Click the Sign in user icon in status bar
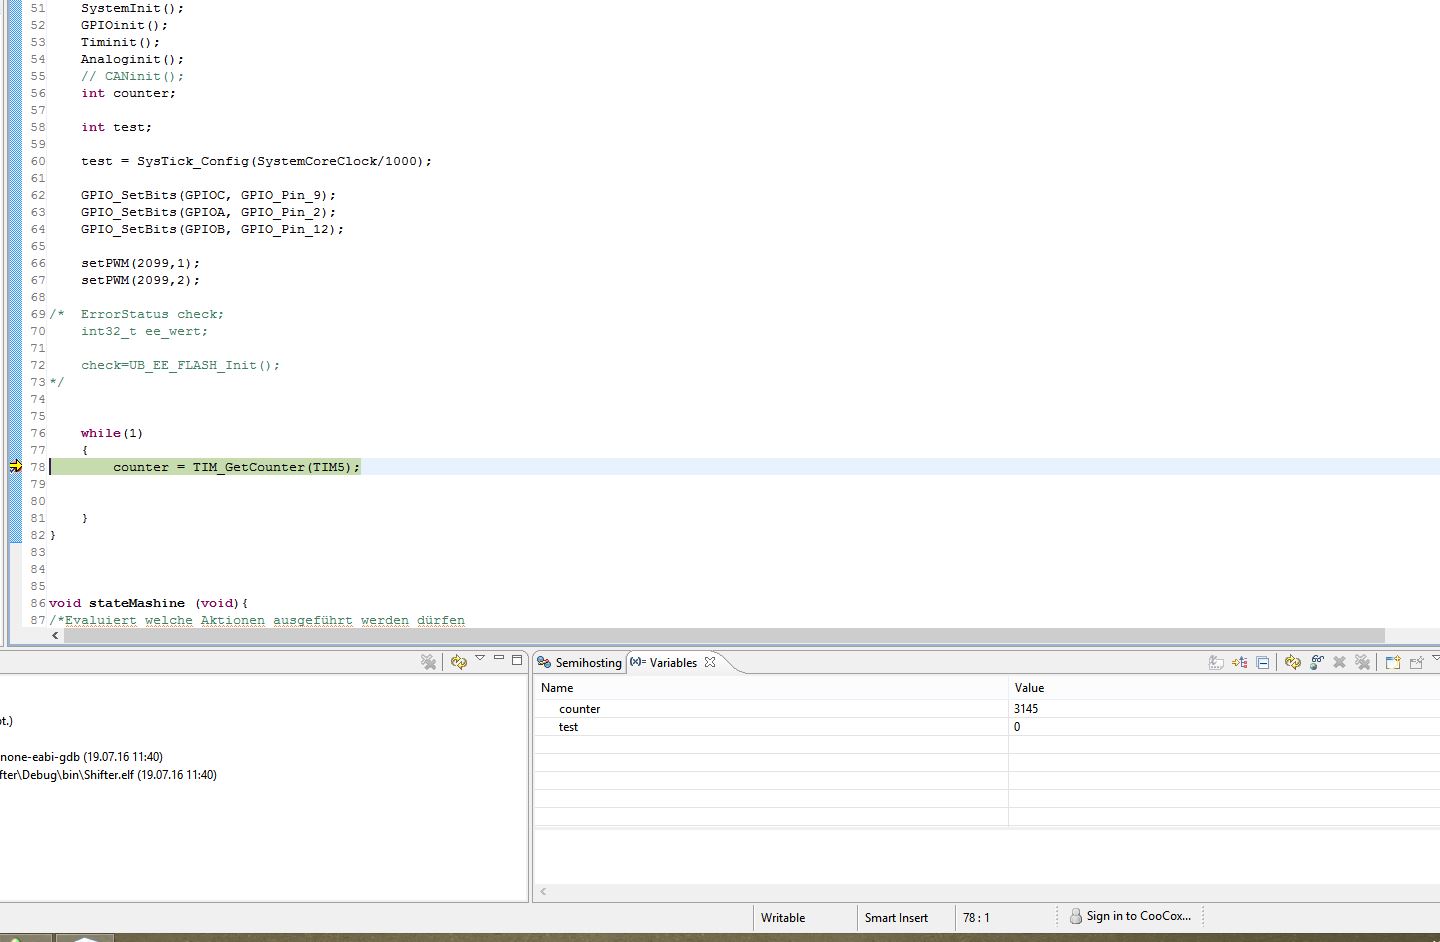The height and width of the screenshot is (942, 1440). (x=1076, y=916)
